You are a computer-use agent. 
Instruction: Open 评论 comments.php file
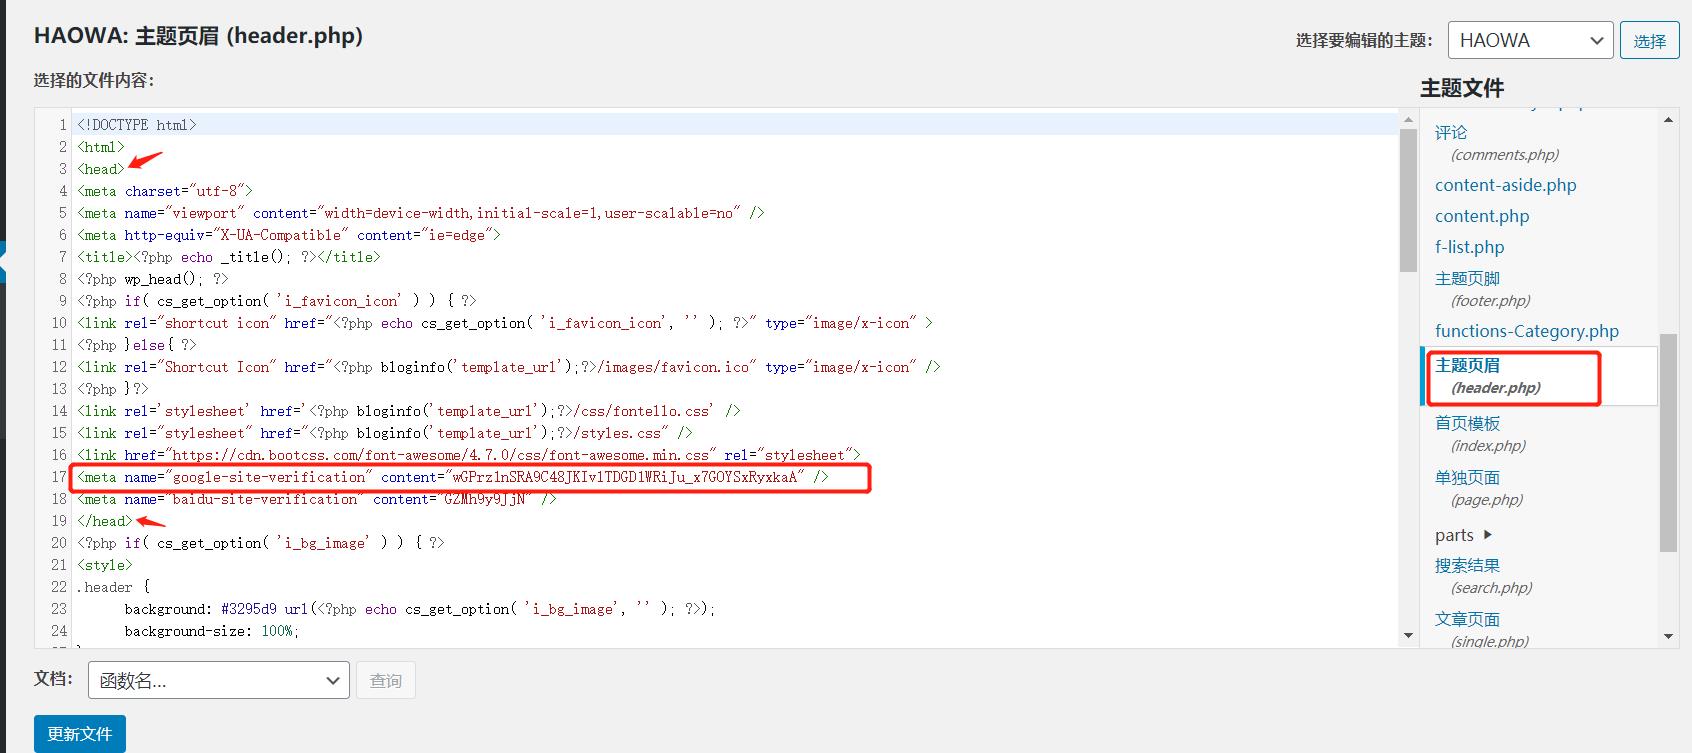tap(1451, 132)
